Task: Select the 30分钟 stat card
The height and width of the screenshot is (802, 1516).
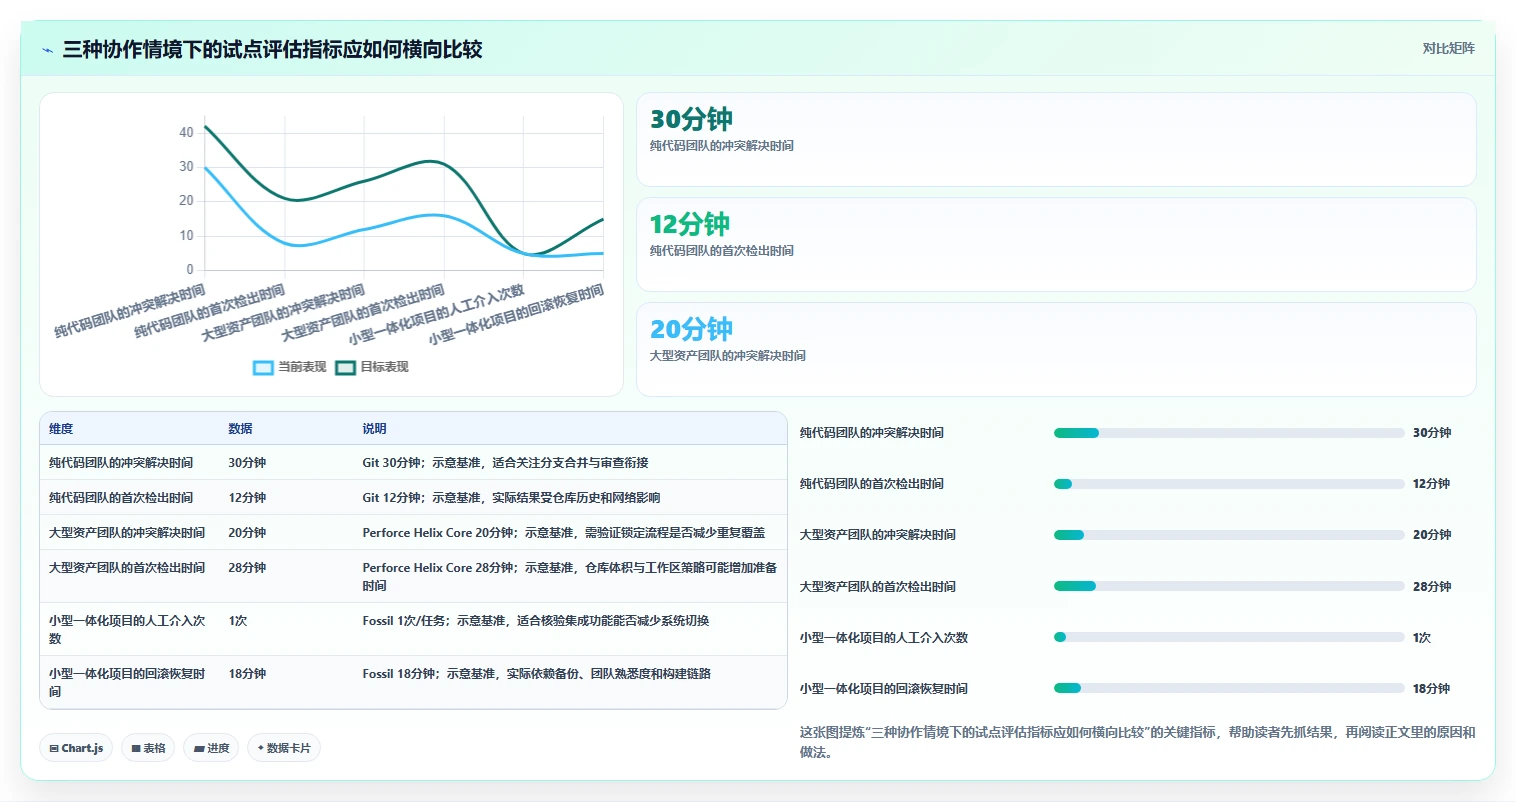Action: (x=1056, y=140)
